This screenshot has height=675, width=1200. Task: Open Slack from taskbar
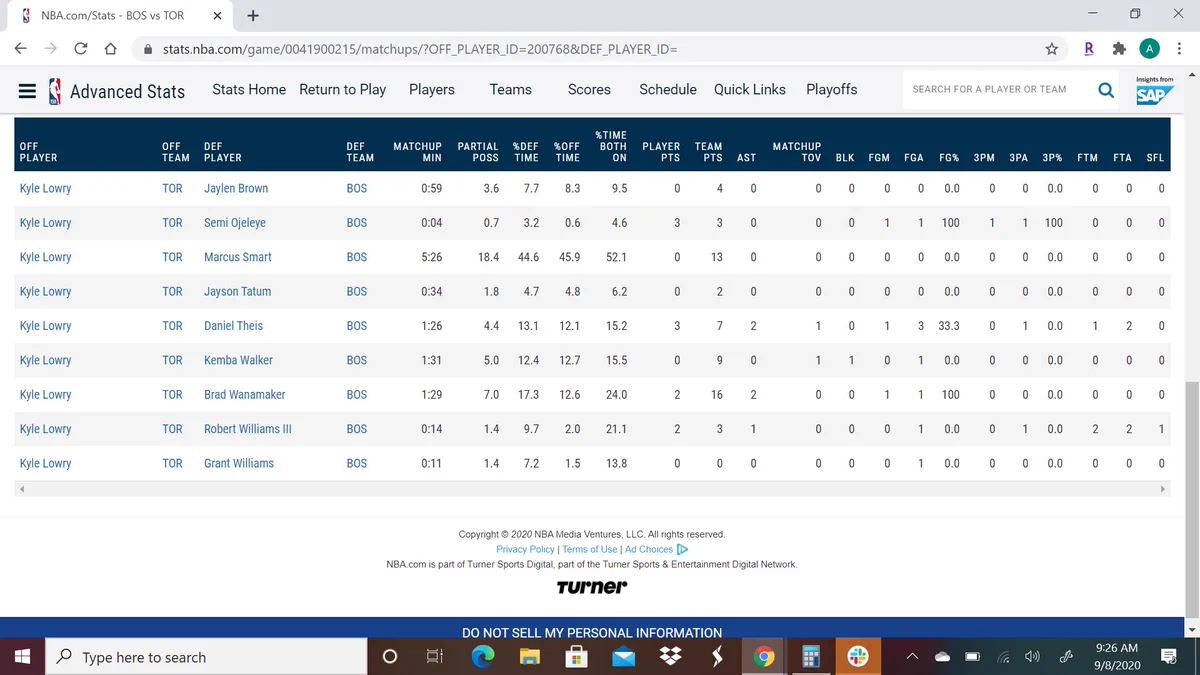pyautogui.click(x=858, y=657)
